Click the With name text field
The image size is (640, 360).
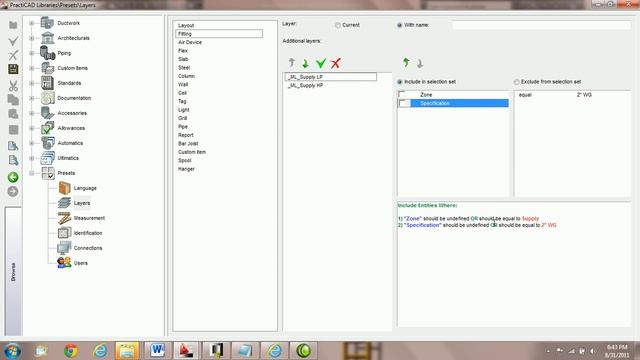pos(541,25)
